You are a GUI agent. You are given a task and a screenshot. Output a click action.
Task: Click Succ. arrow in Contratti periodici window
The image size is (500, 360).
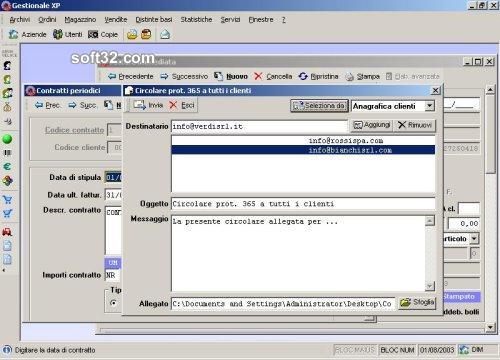pyautogui.click(x=72, y=105)
